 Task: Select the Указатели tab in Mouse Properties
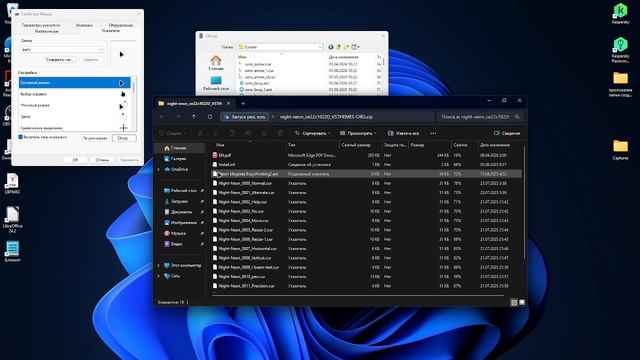tap(110, 31)
